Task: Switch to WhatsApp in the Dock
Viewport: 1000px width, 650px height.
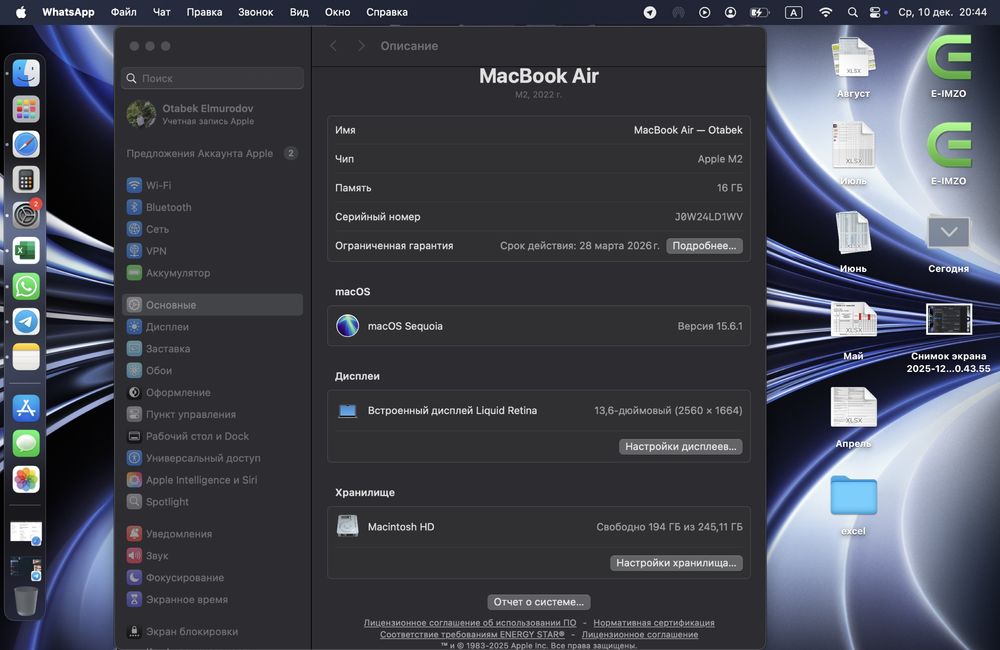Action: point(26,286)
